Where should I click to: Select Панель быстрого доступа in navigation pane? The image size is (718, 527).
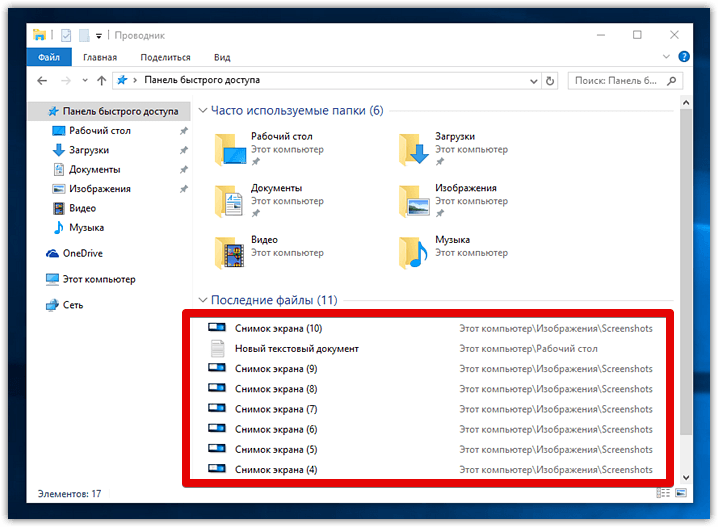pyautogui.click(x=109, y=111)
